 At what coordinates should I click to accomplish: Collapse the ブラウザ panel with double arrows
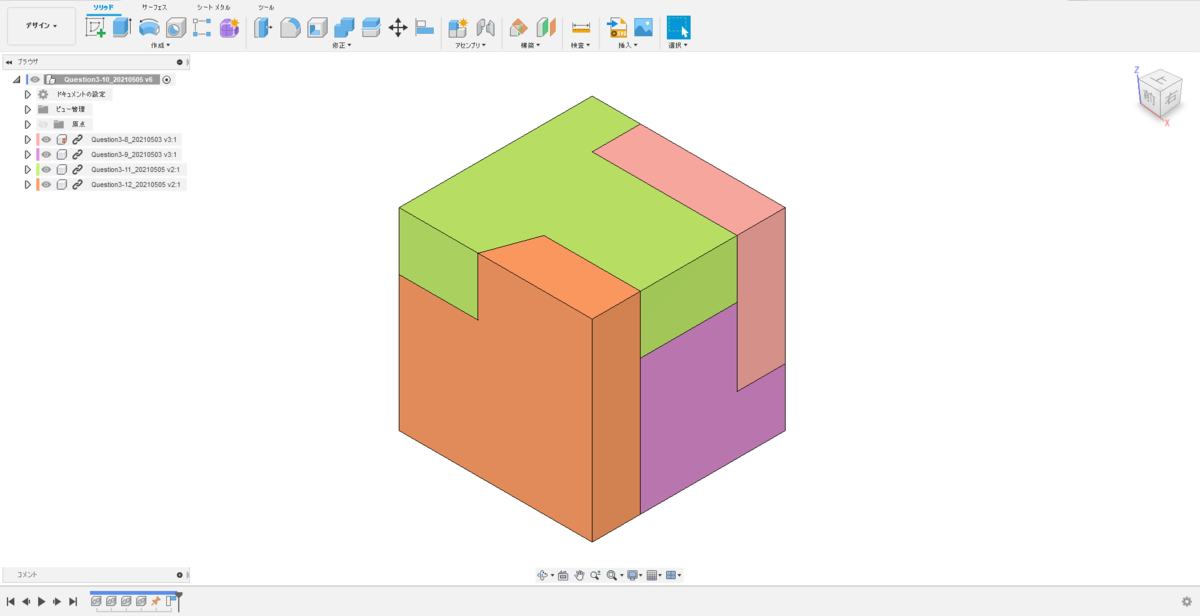coord(9,62)
